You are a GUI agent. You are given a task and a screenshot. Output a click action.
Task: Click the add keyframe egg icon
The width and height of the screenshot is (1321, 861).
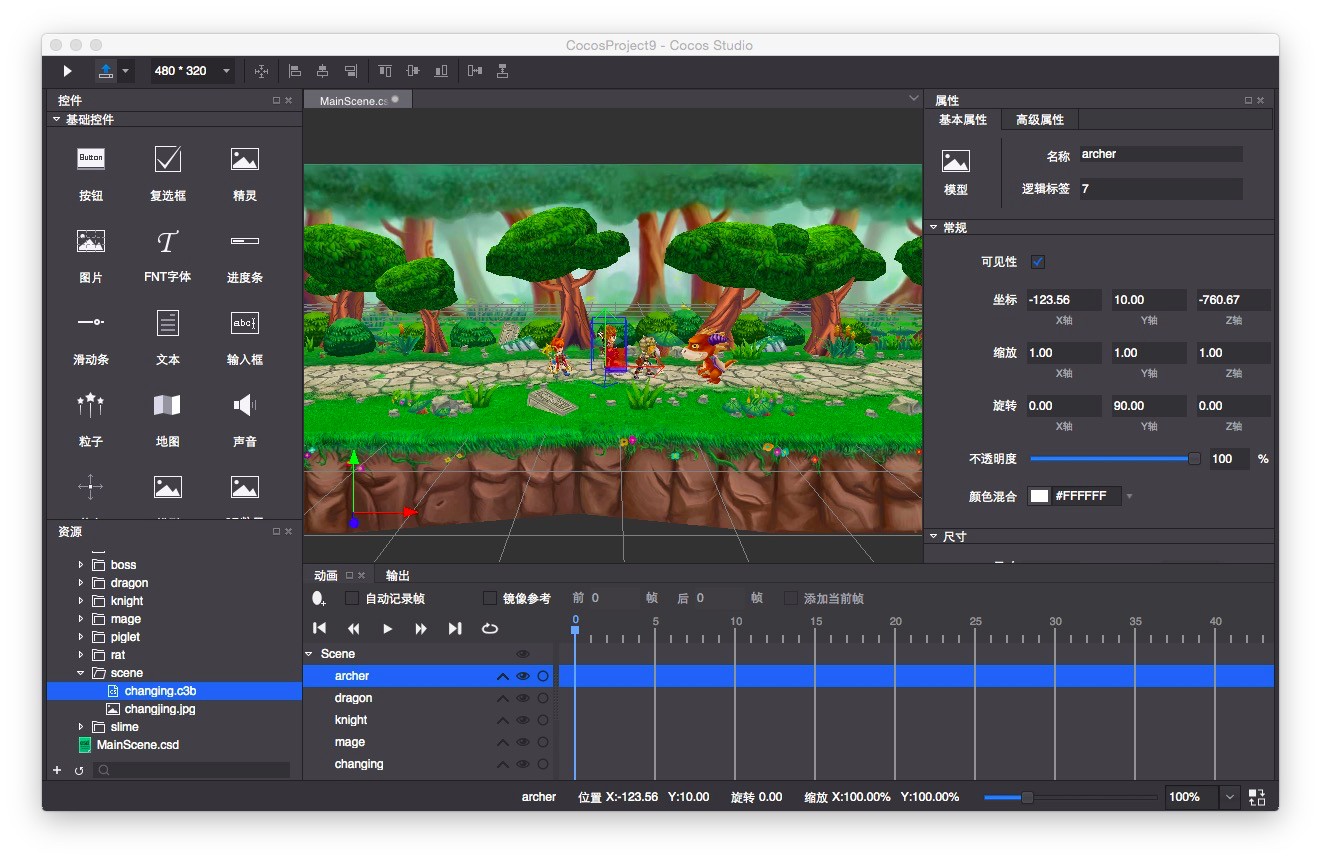point(319,598)
